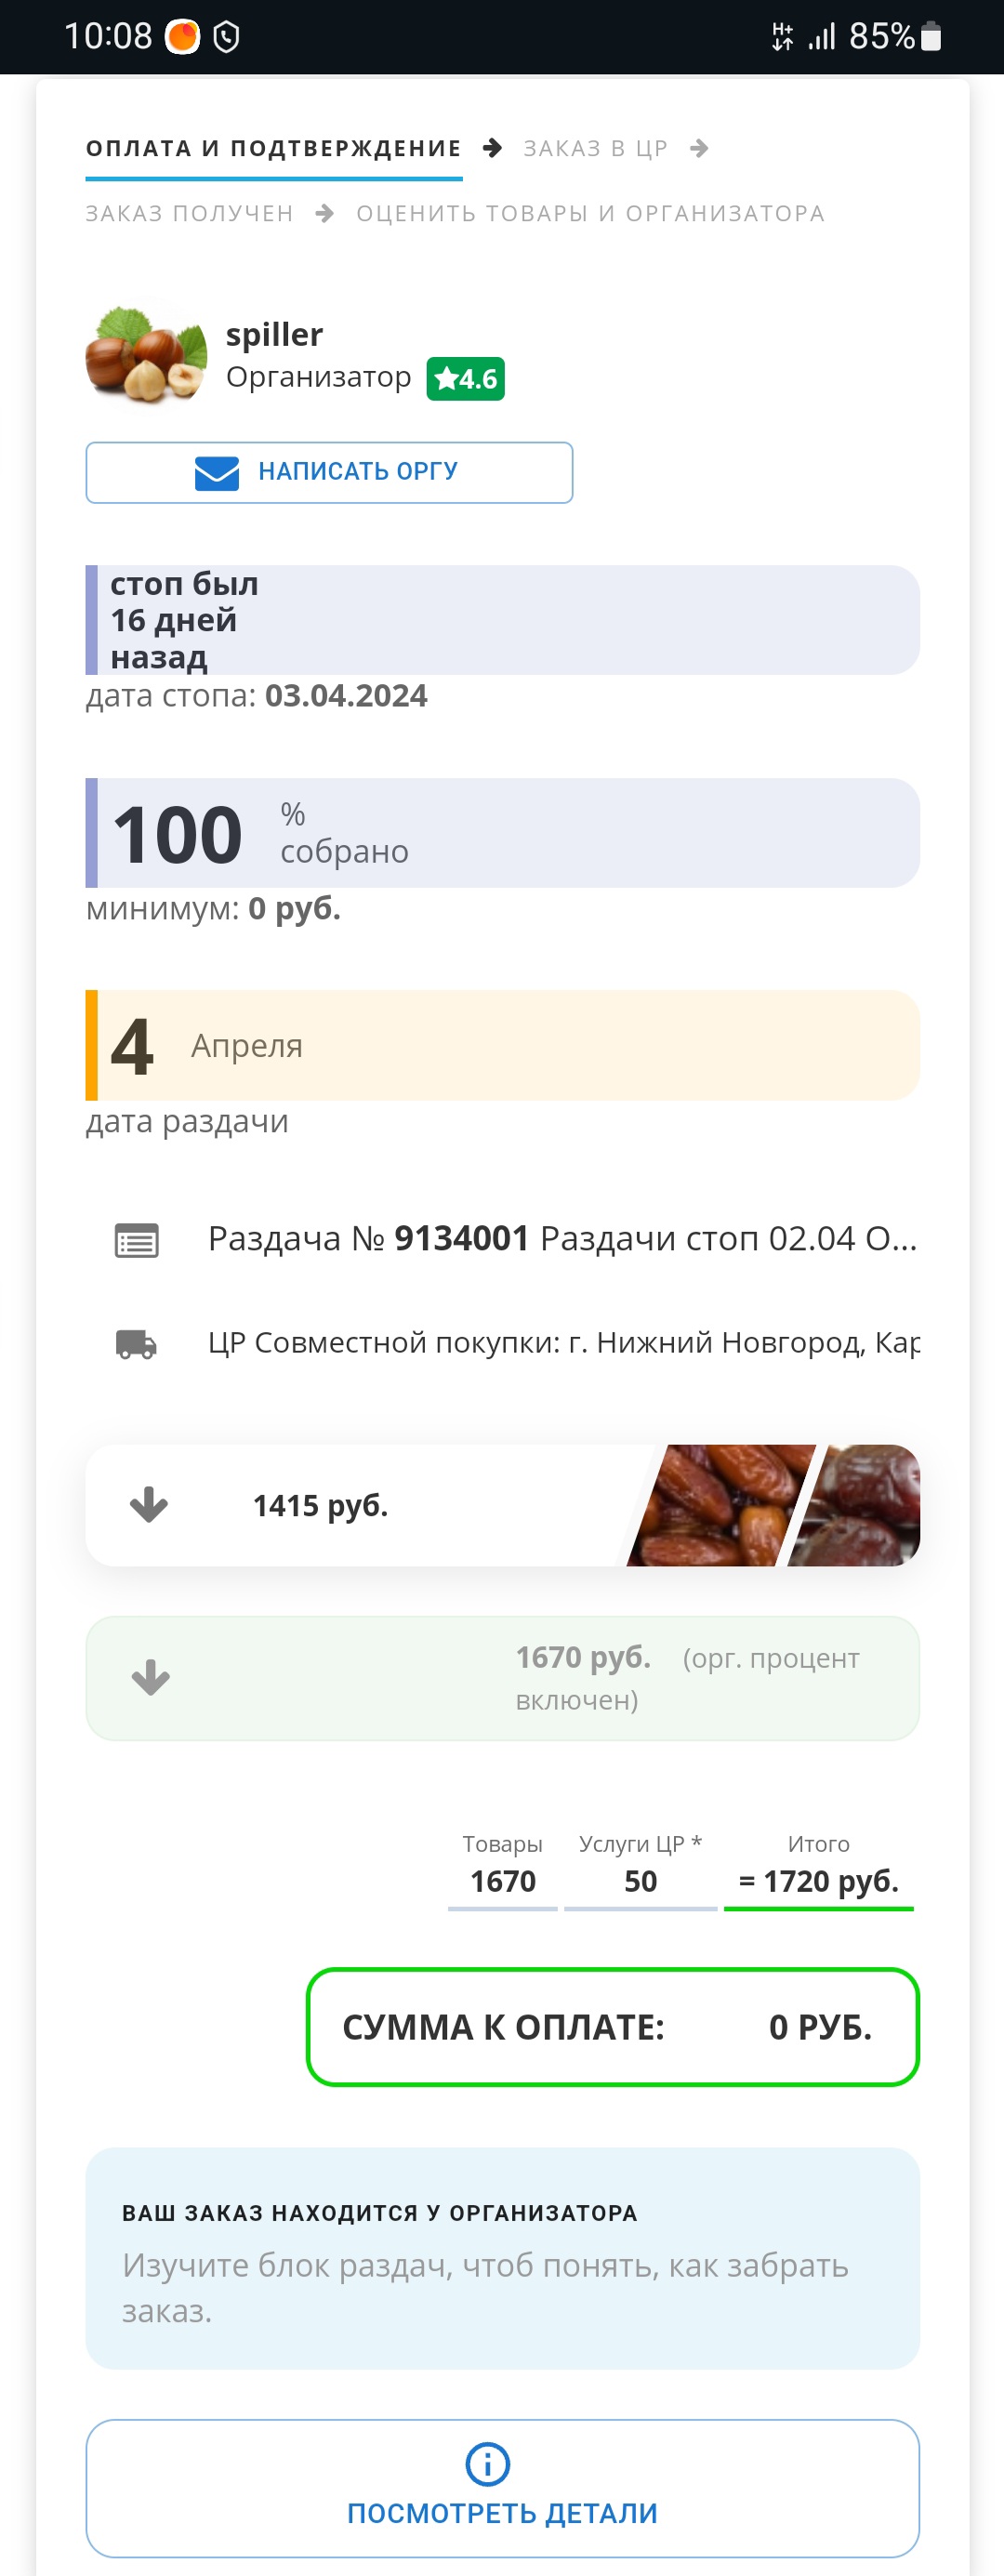Click the envelope icon in Написать оргу

pos(217,473)
